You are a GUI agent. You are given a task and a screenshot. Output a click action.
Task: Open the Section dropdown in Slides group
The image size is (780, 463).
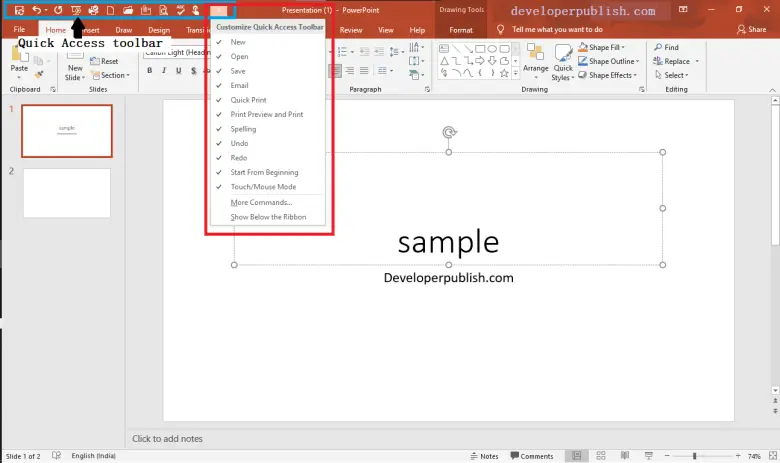tap(111, 75)
